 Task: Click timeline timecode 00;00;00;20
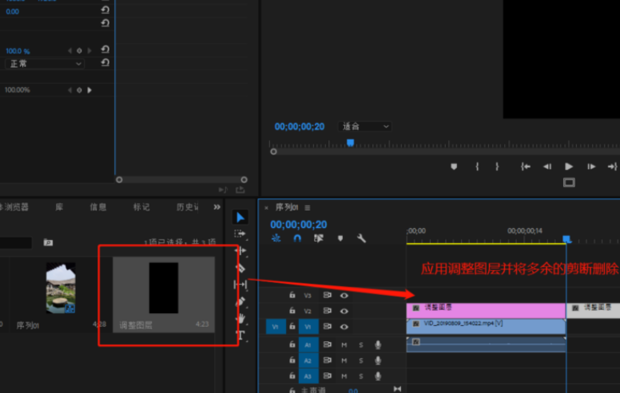tap(299, 225)
